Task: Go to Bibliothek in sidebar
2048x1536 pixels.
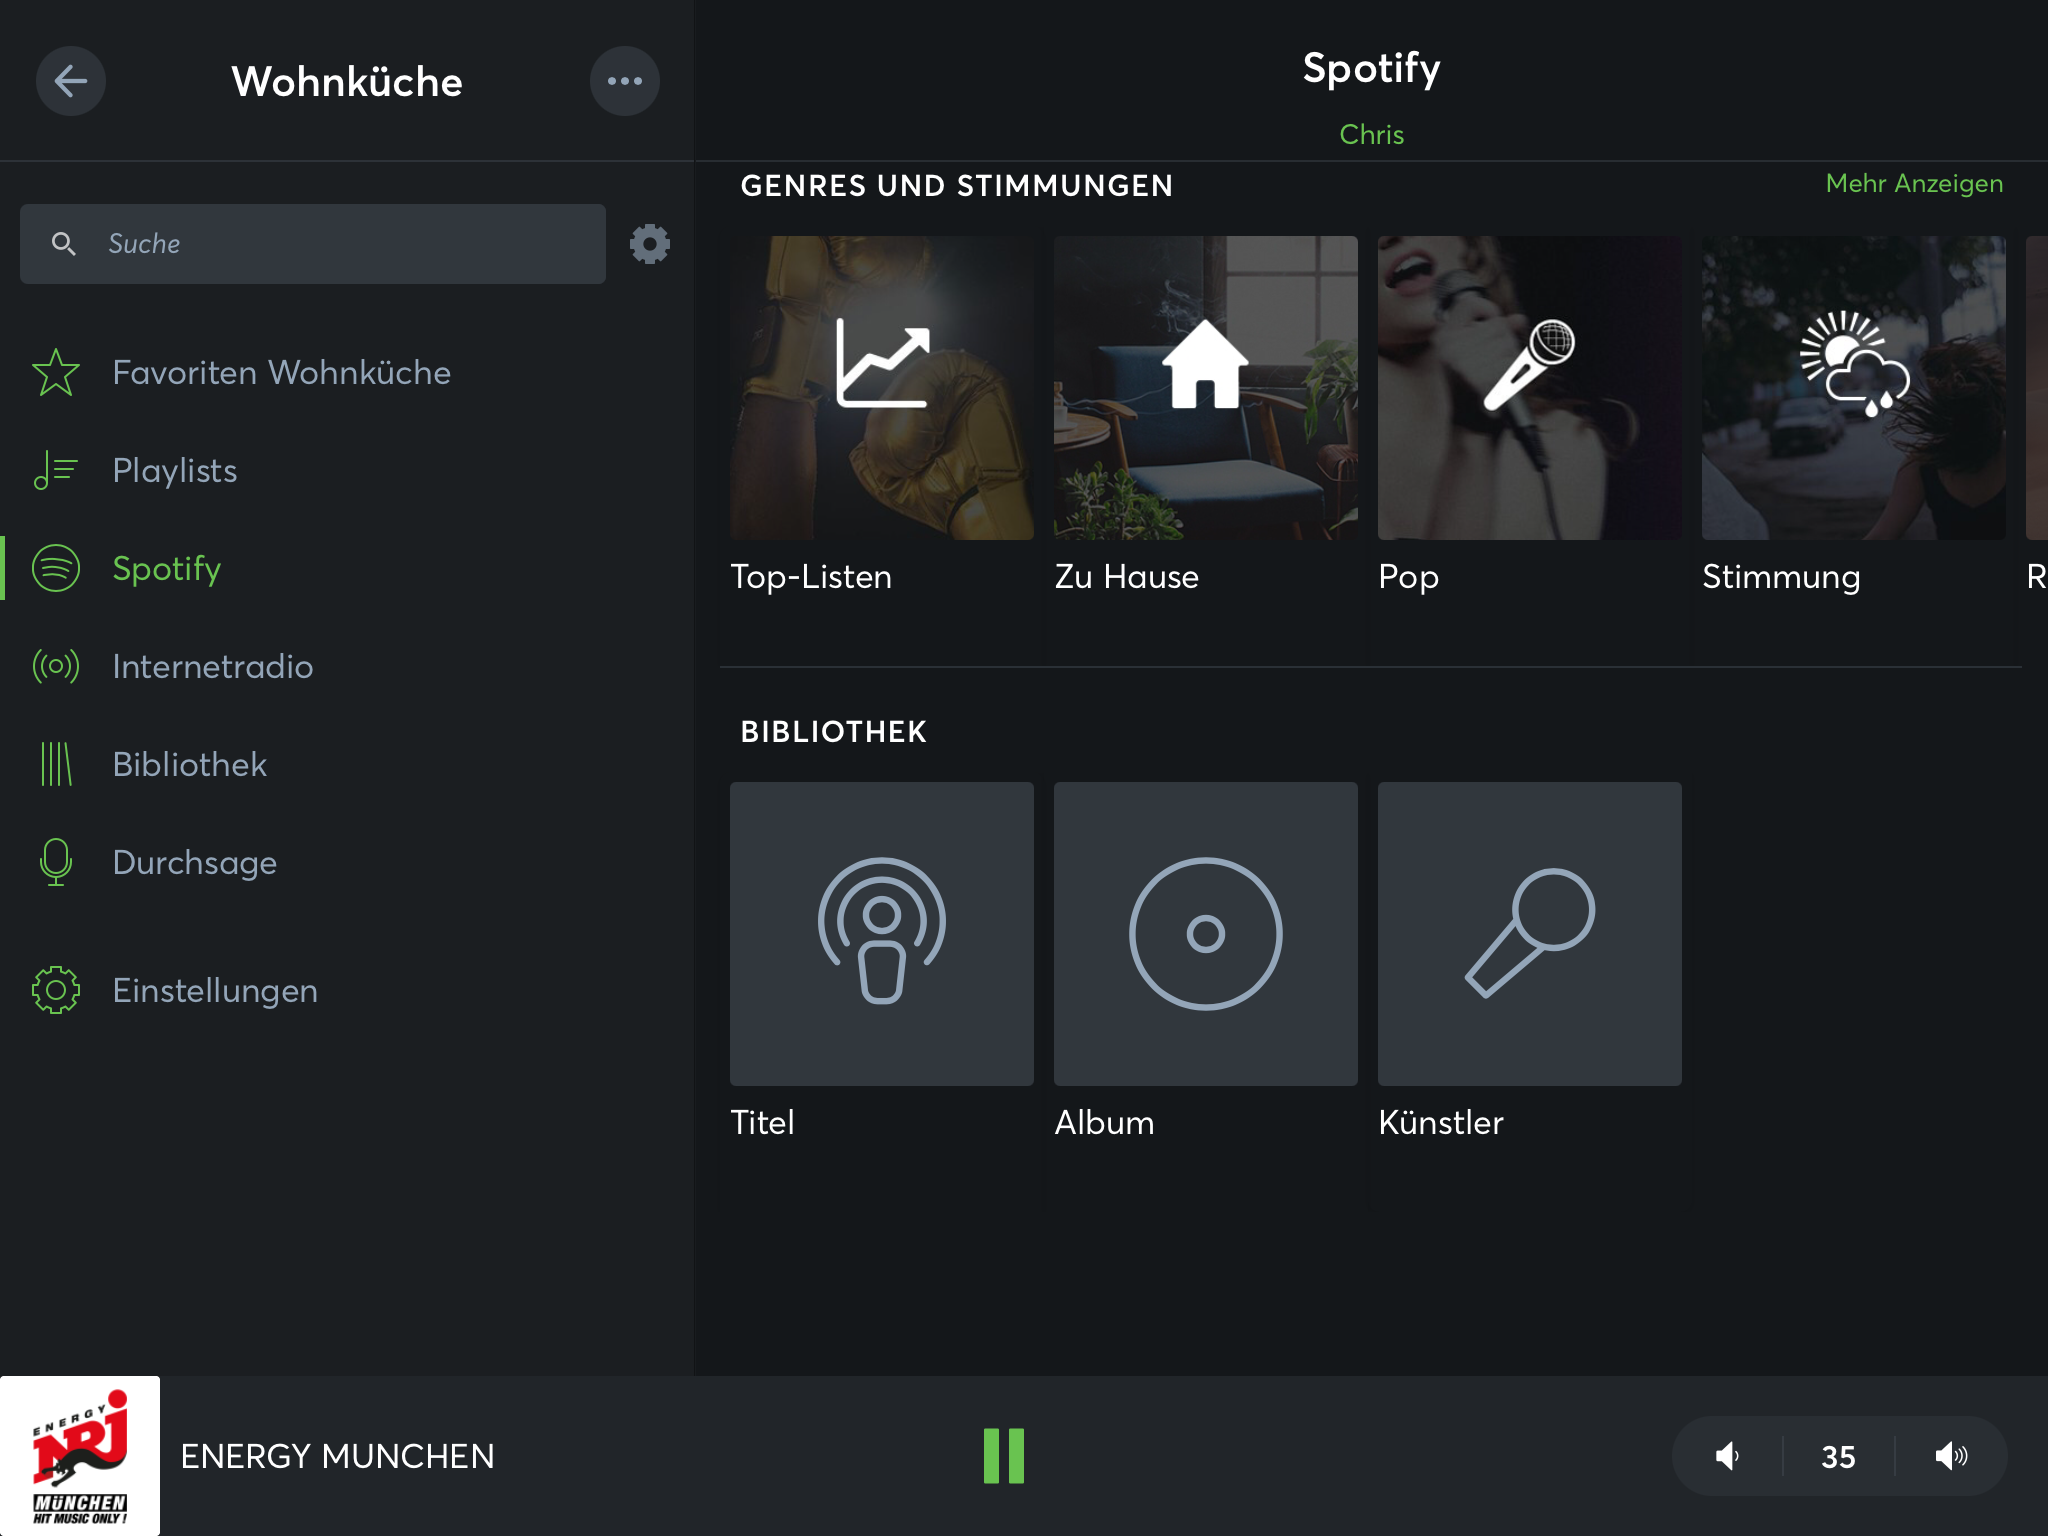Action: pyautogui.click(x=189, y=765)
